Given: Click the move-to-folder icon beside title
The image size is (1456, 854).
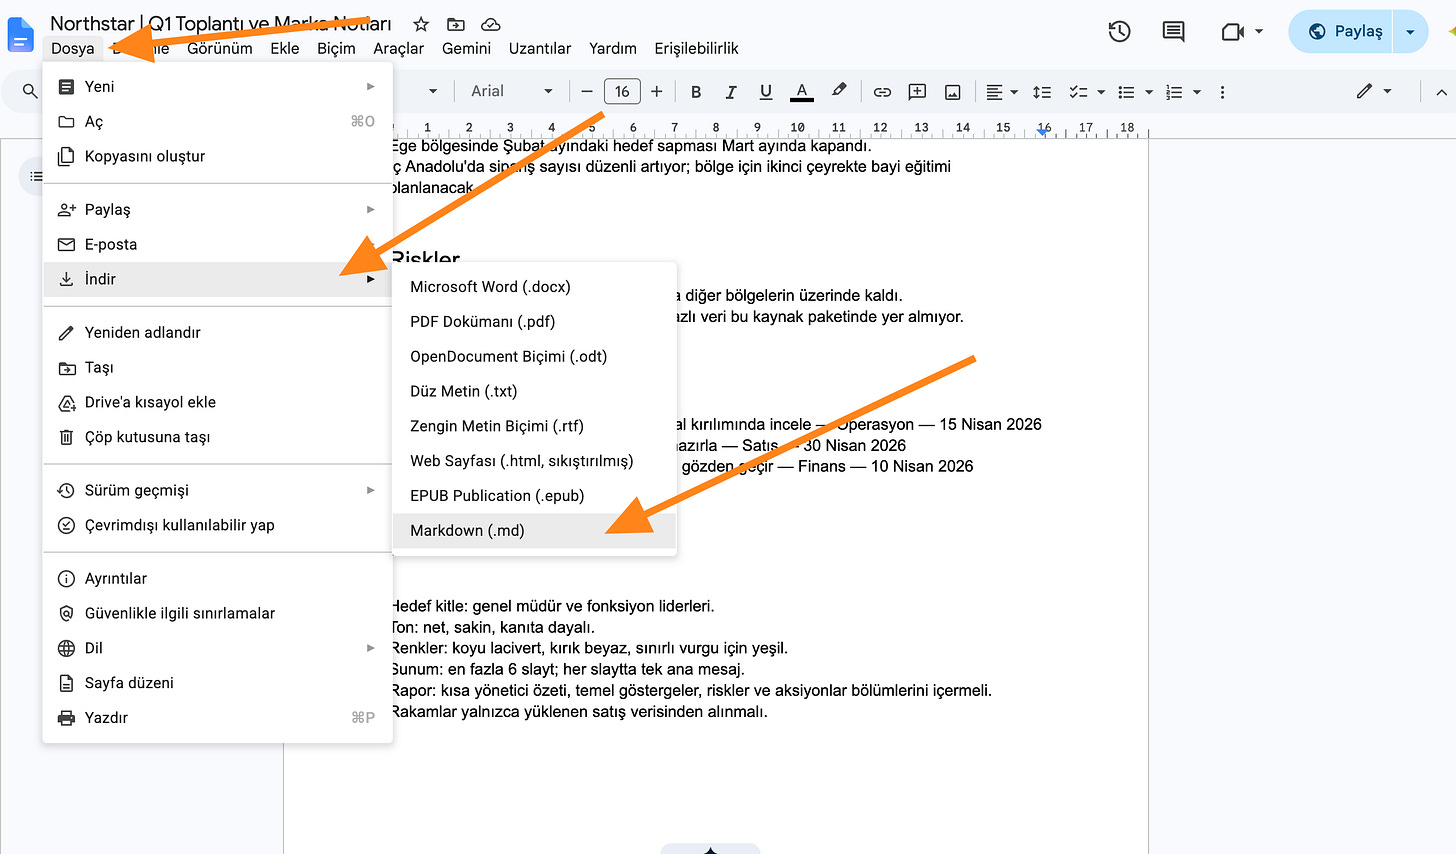Looking at the screenshot, I should coord(456,24).
